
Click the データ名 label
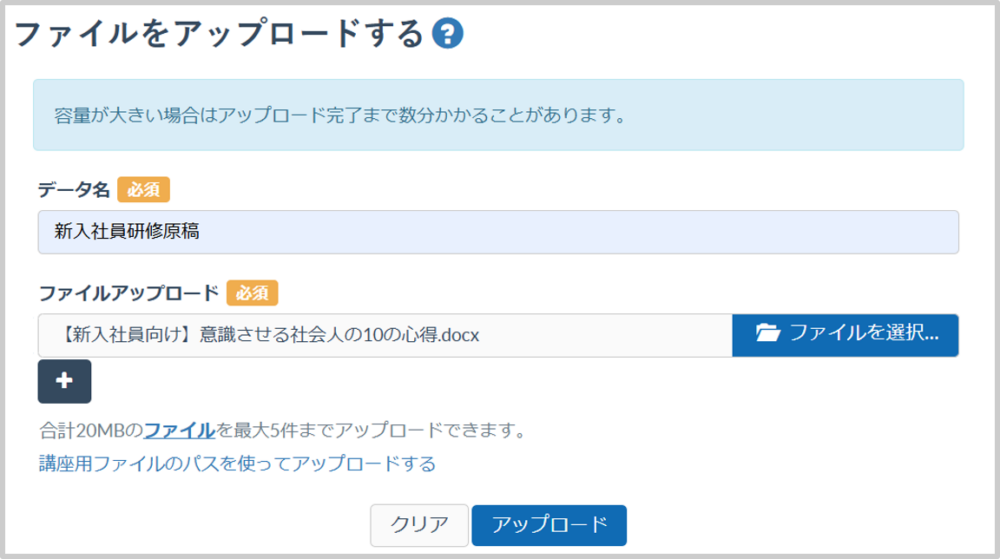[73, 189]
